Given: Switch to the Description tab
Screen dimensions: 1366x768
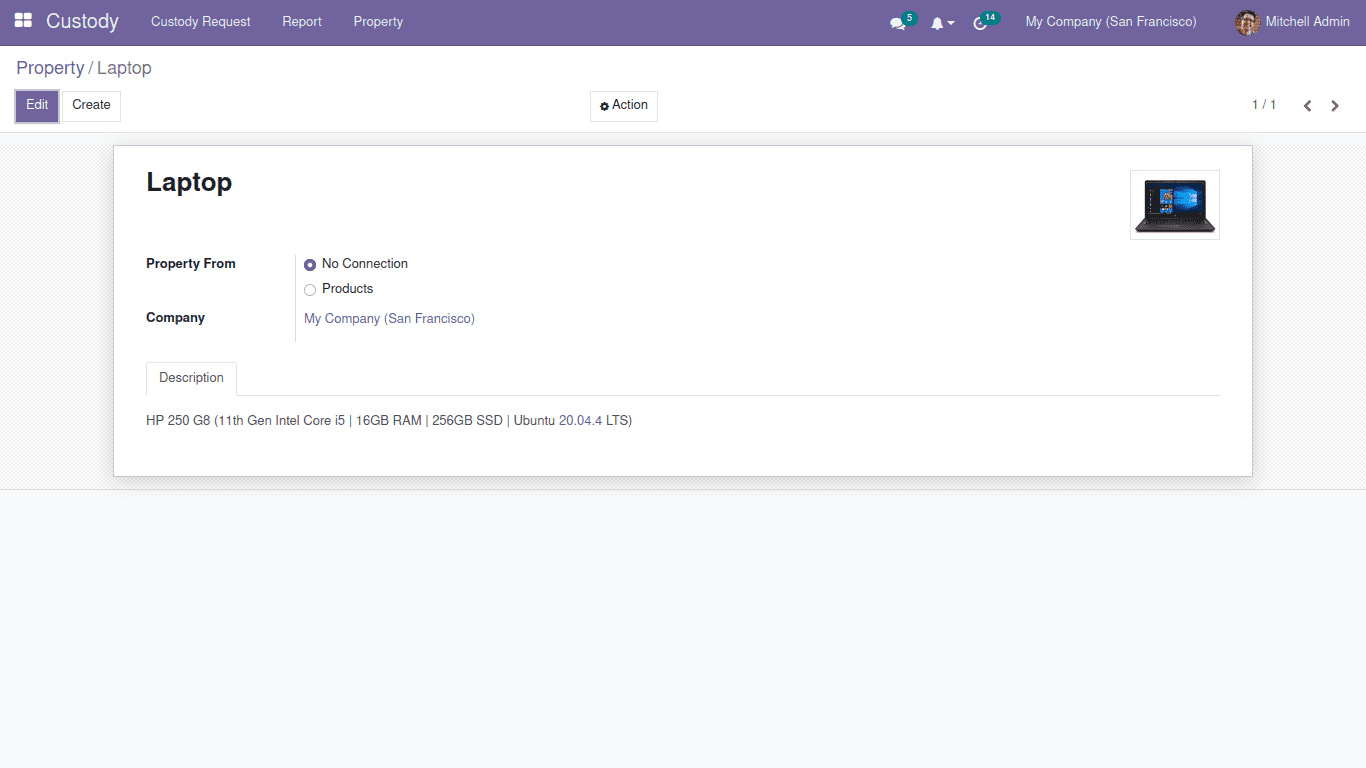Looking at the screenshot, I should click(191, 378).
